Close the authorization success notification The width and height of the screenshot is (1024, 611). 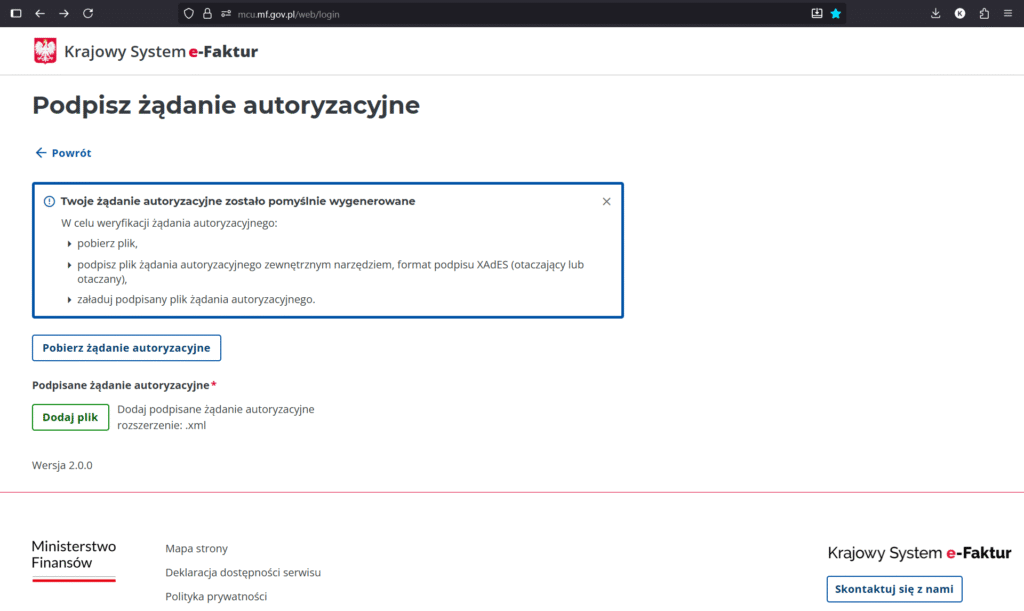coord(606,201)
